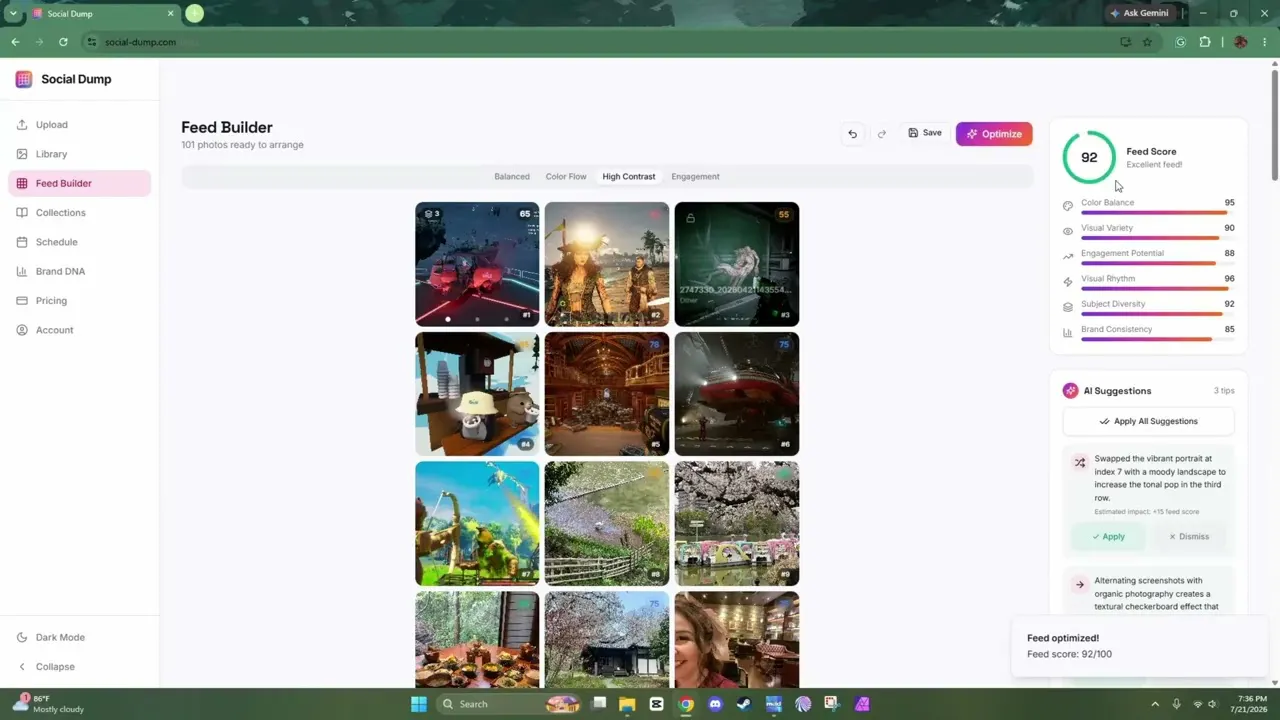Select the Social Dump browser tab
This screenshot has width=1280, height=720.
(103, 14)
